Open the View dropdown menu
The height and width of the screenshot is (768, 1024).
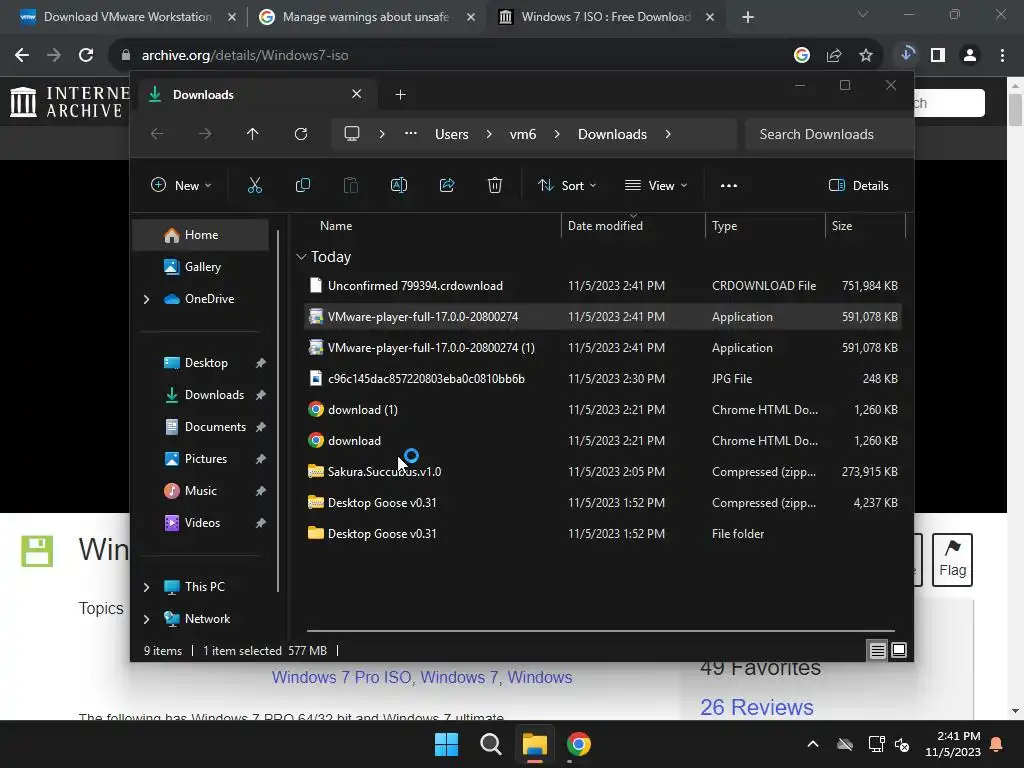(x=656, y=185)
